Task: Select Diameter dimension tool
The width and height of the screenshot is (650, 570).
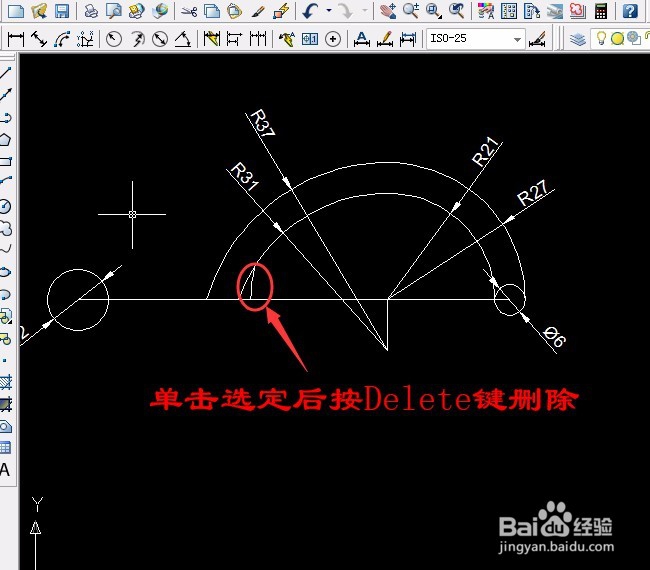Action: point(160,39)
